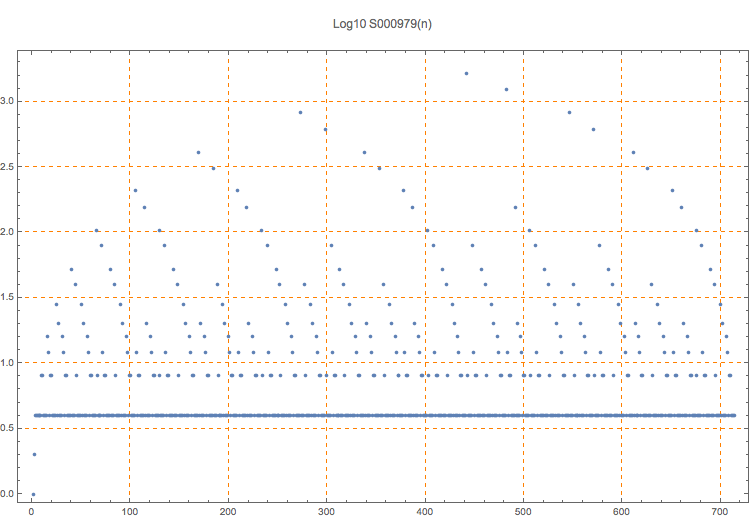Click the lowest data point at value 0.0
This screenshot has height=520, width=750.
33,494
